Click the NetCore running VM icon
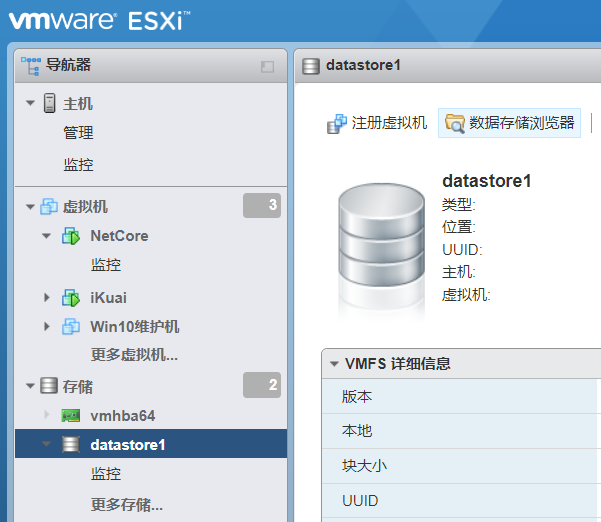601x522 pixels. (x=71, y=236)
